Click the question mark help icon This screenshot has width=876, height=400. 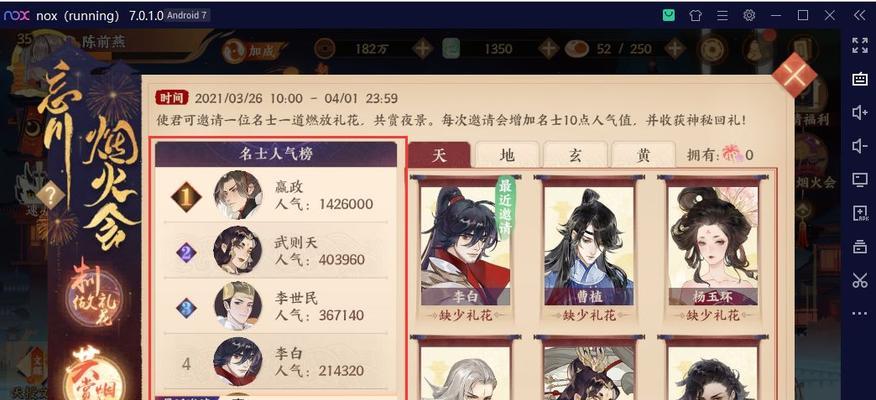51,196
